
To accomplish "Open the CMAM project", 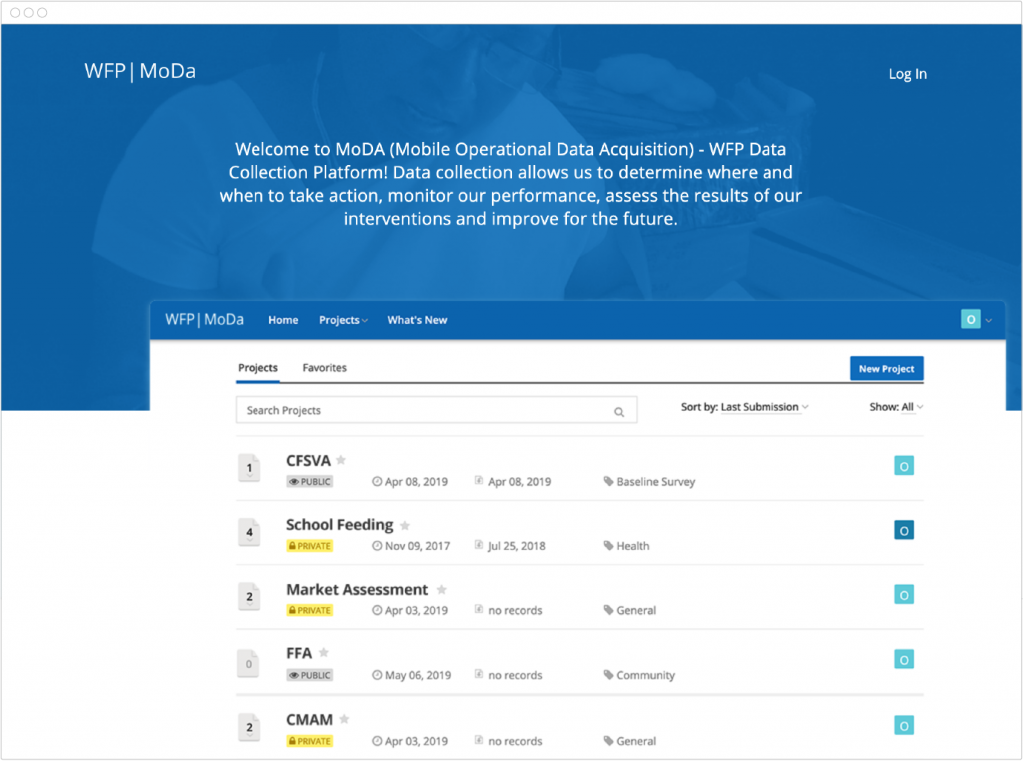I will click(310, 720).
